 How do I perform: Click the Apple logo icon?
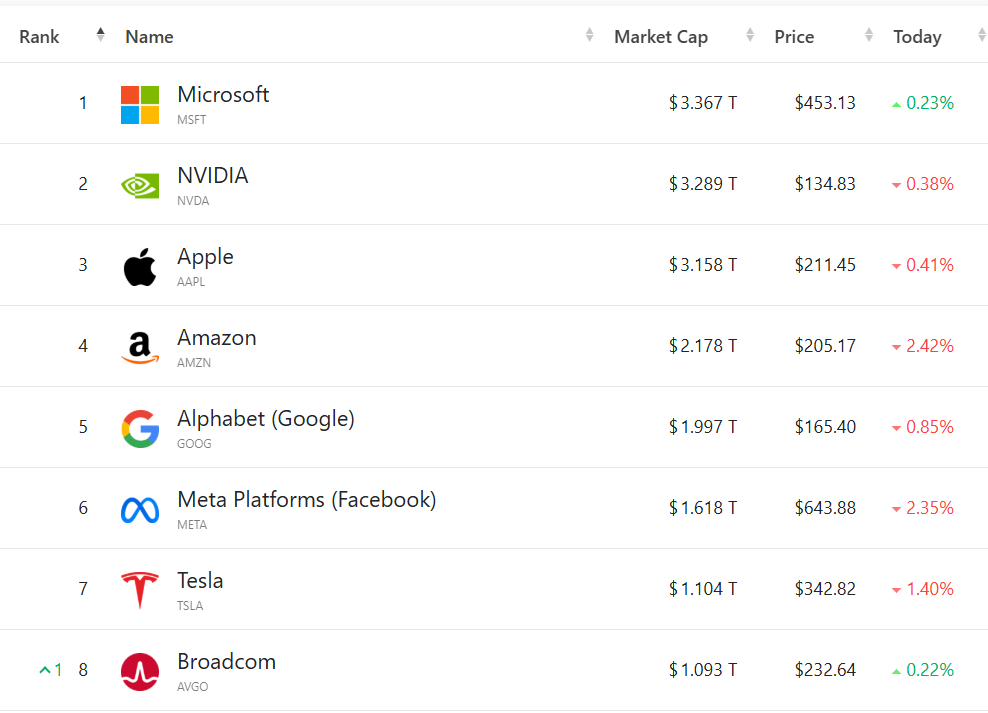[140, 267]
